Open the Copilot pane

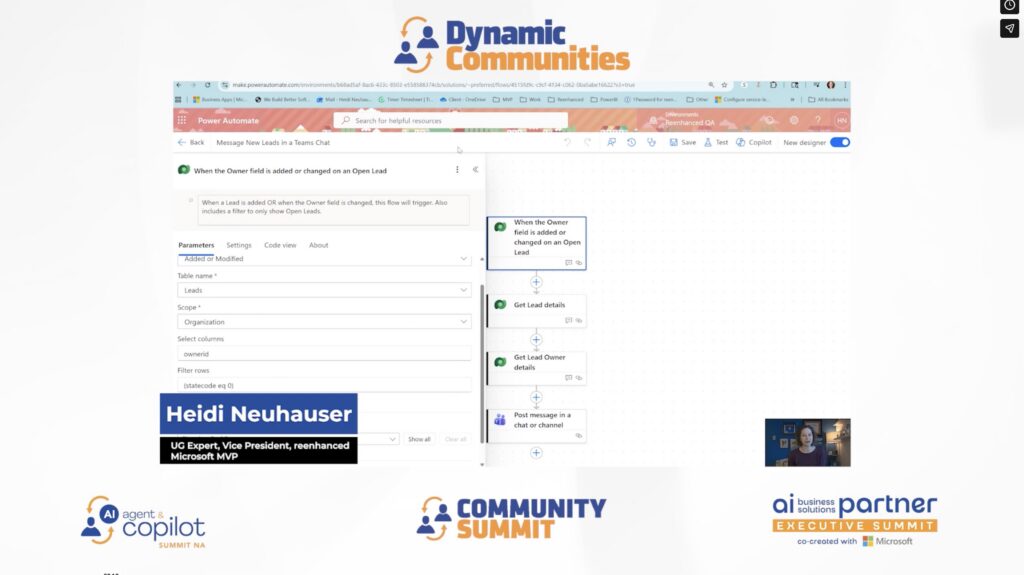point(754,142)
